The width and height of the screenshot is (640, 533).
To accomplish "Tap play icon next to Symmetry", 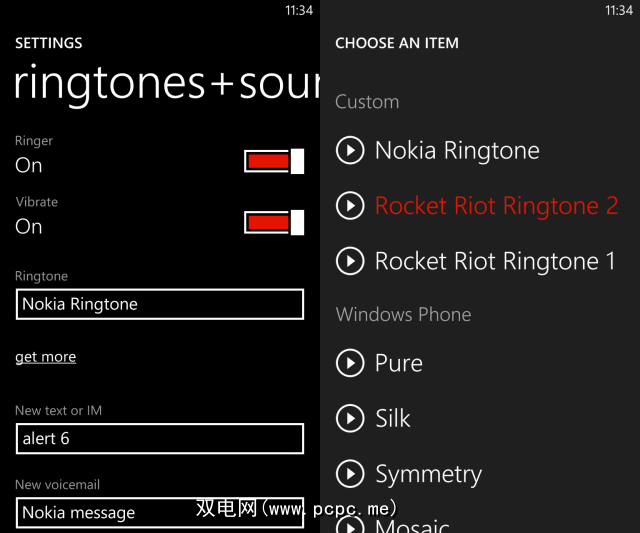I will coord(350,474).
